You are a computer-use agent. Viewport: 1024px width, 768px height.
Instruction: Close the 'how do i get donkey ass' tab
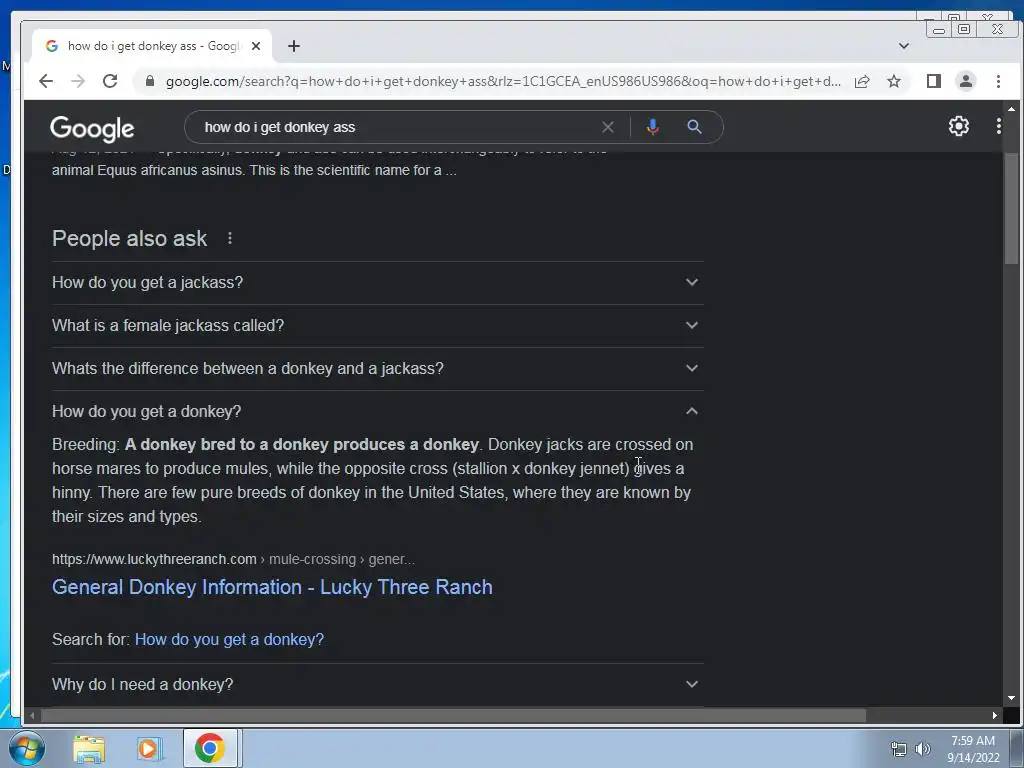[x=256, y=46]
